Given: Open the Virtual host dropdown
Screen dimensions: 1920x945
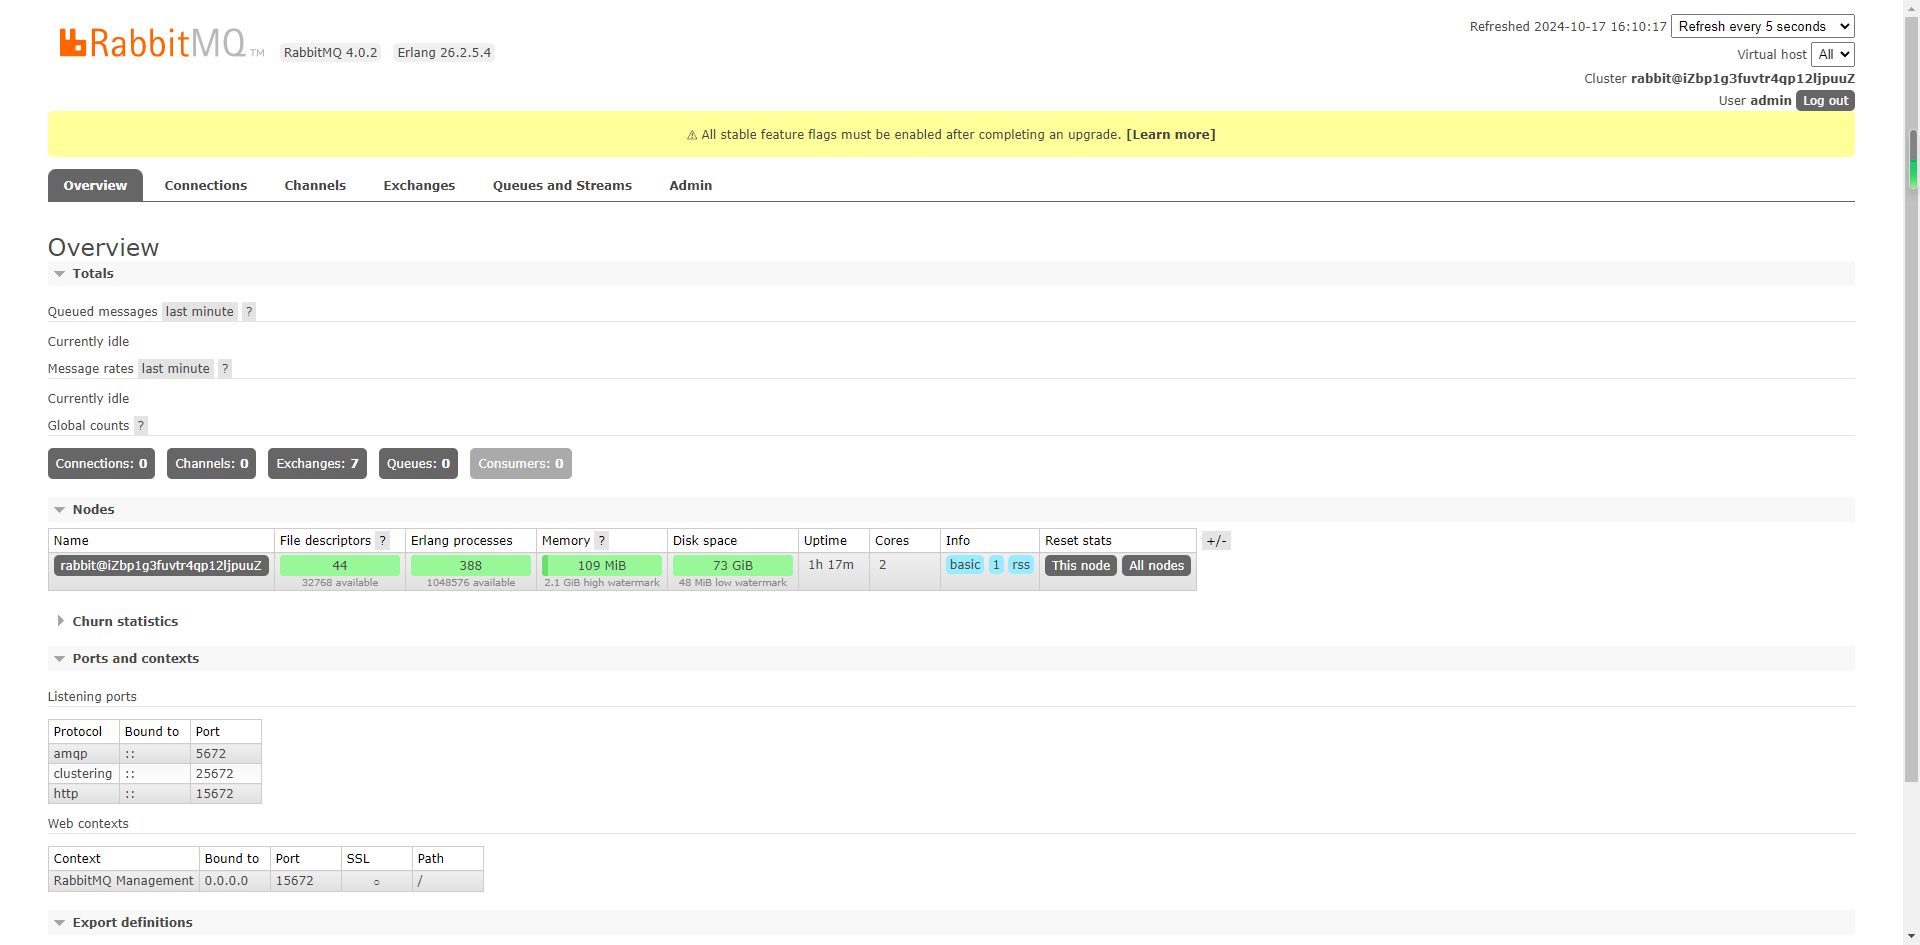Looking at the screenshot, I should [x=1833, y=55].
